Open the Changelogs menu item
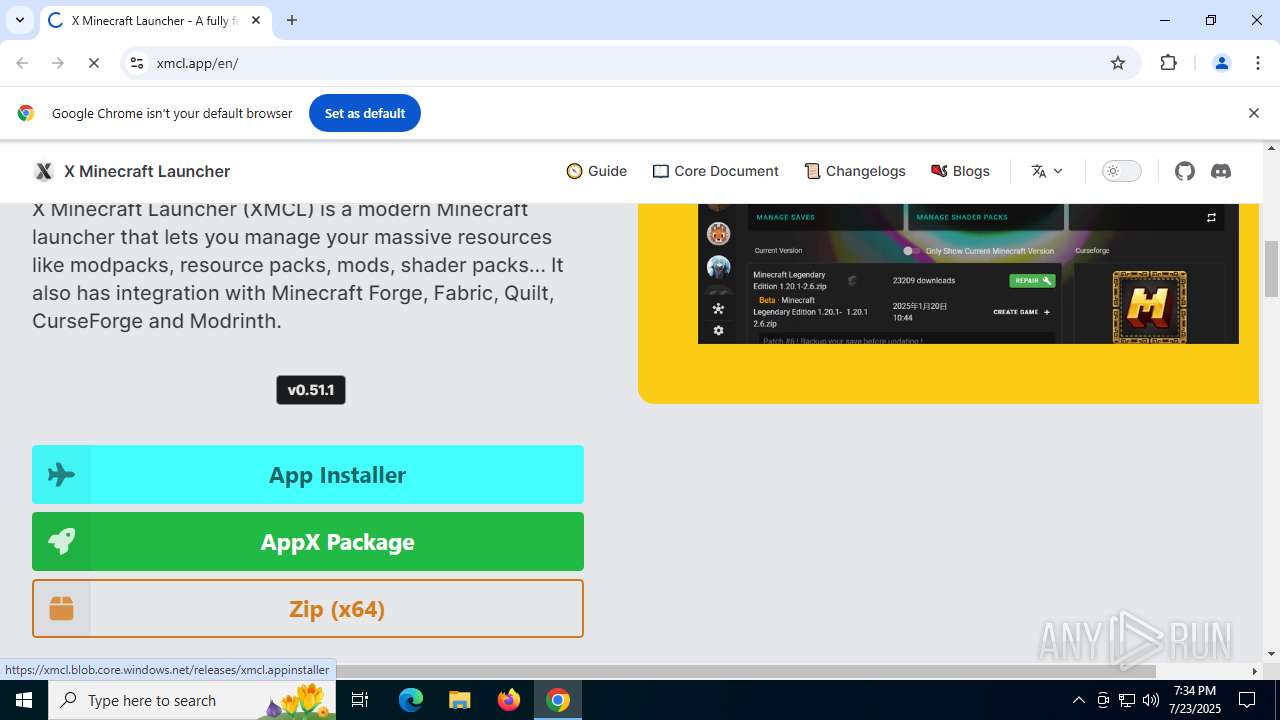 coord(855,171)
